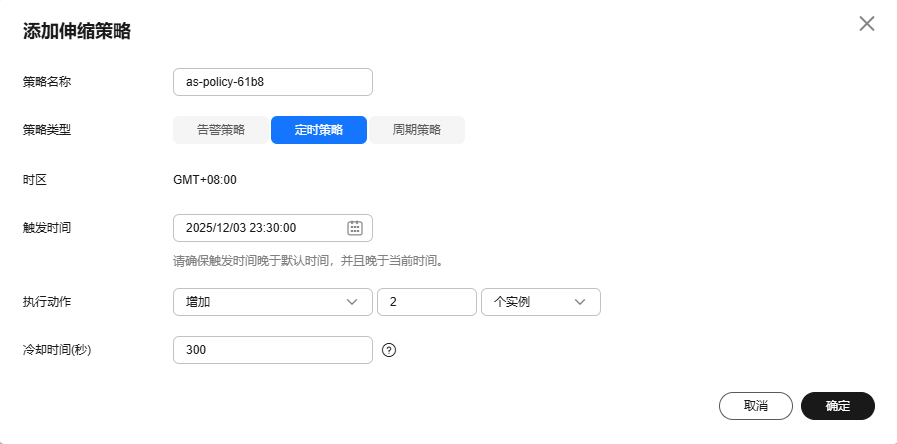Focus the cooldown time field showing 300
Viewport: 897px width, 444px height.
[x=272, y=350]
